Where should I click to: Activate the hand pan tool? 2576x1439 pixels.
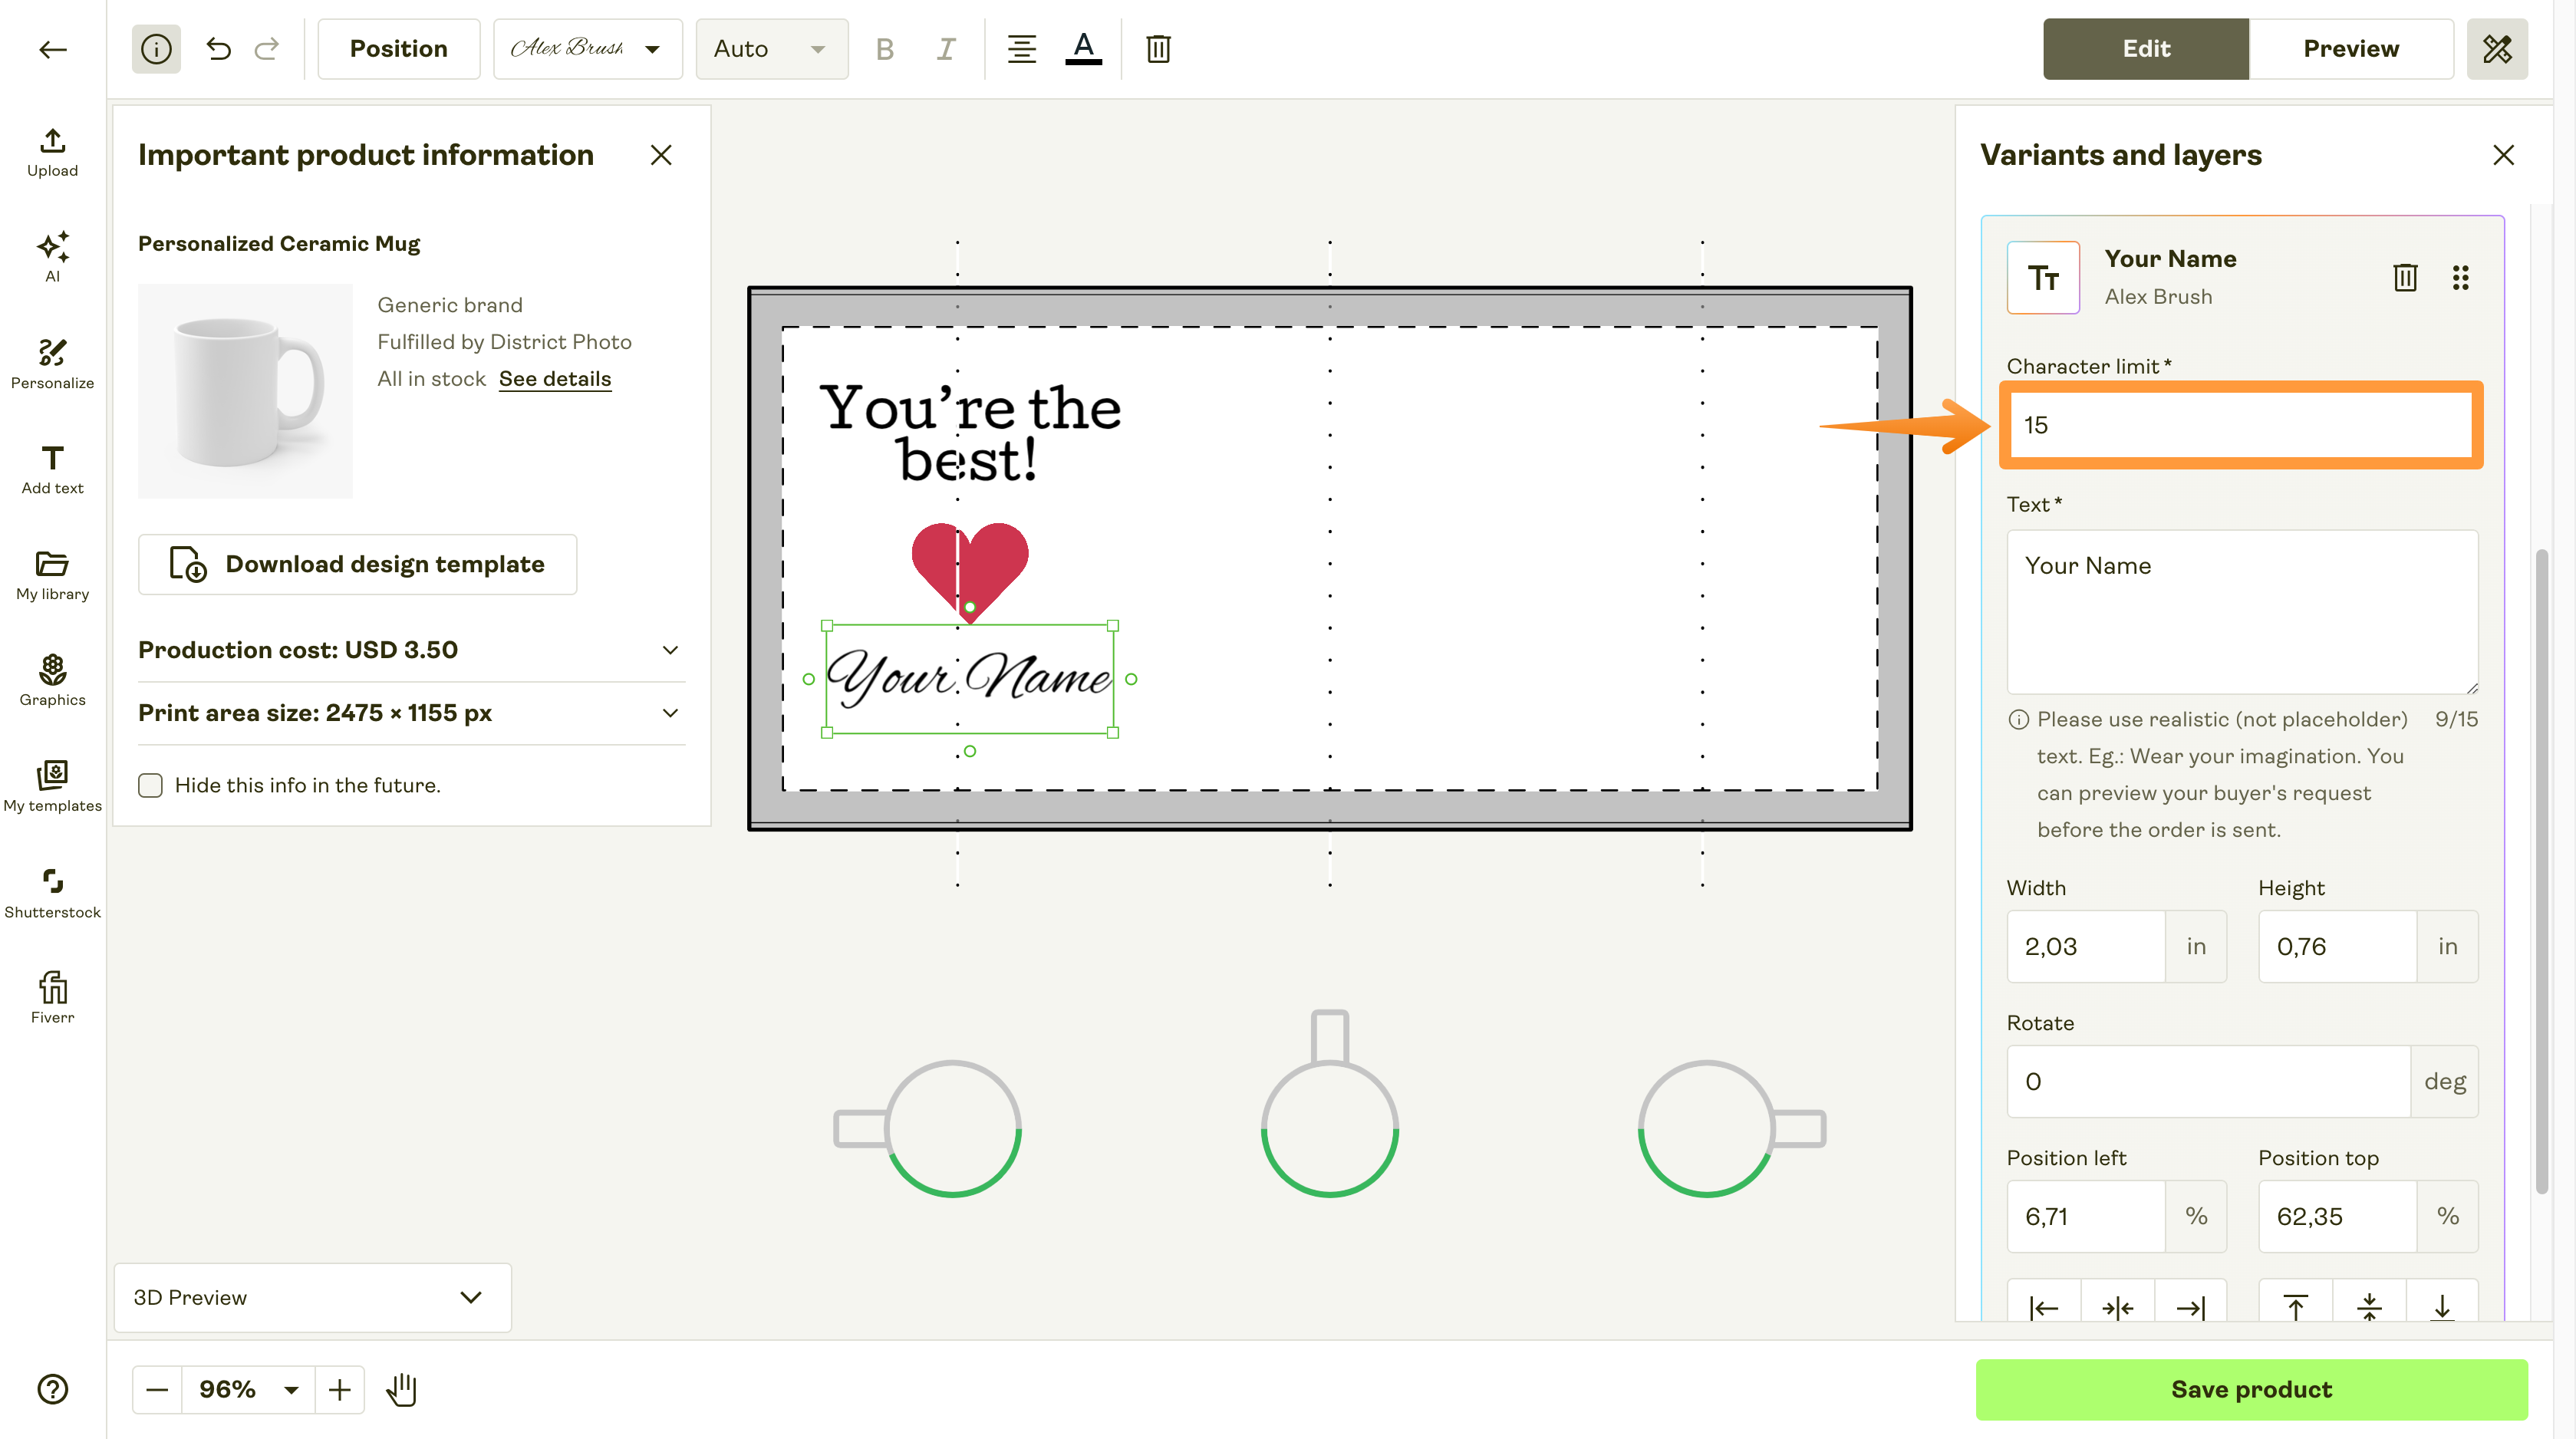[401, 1389]
